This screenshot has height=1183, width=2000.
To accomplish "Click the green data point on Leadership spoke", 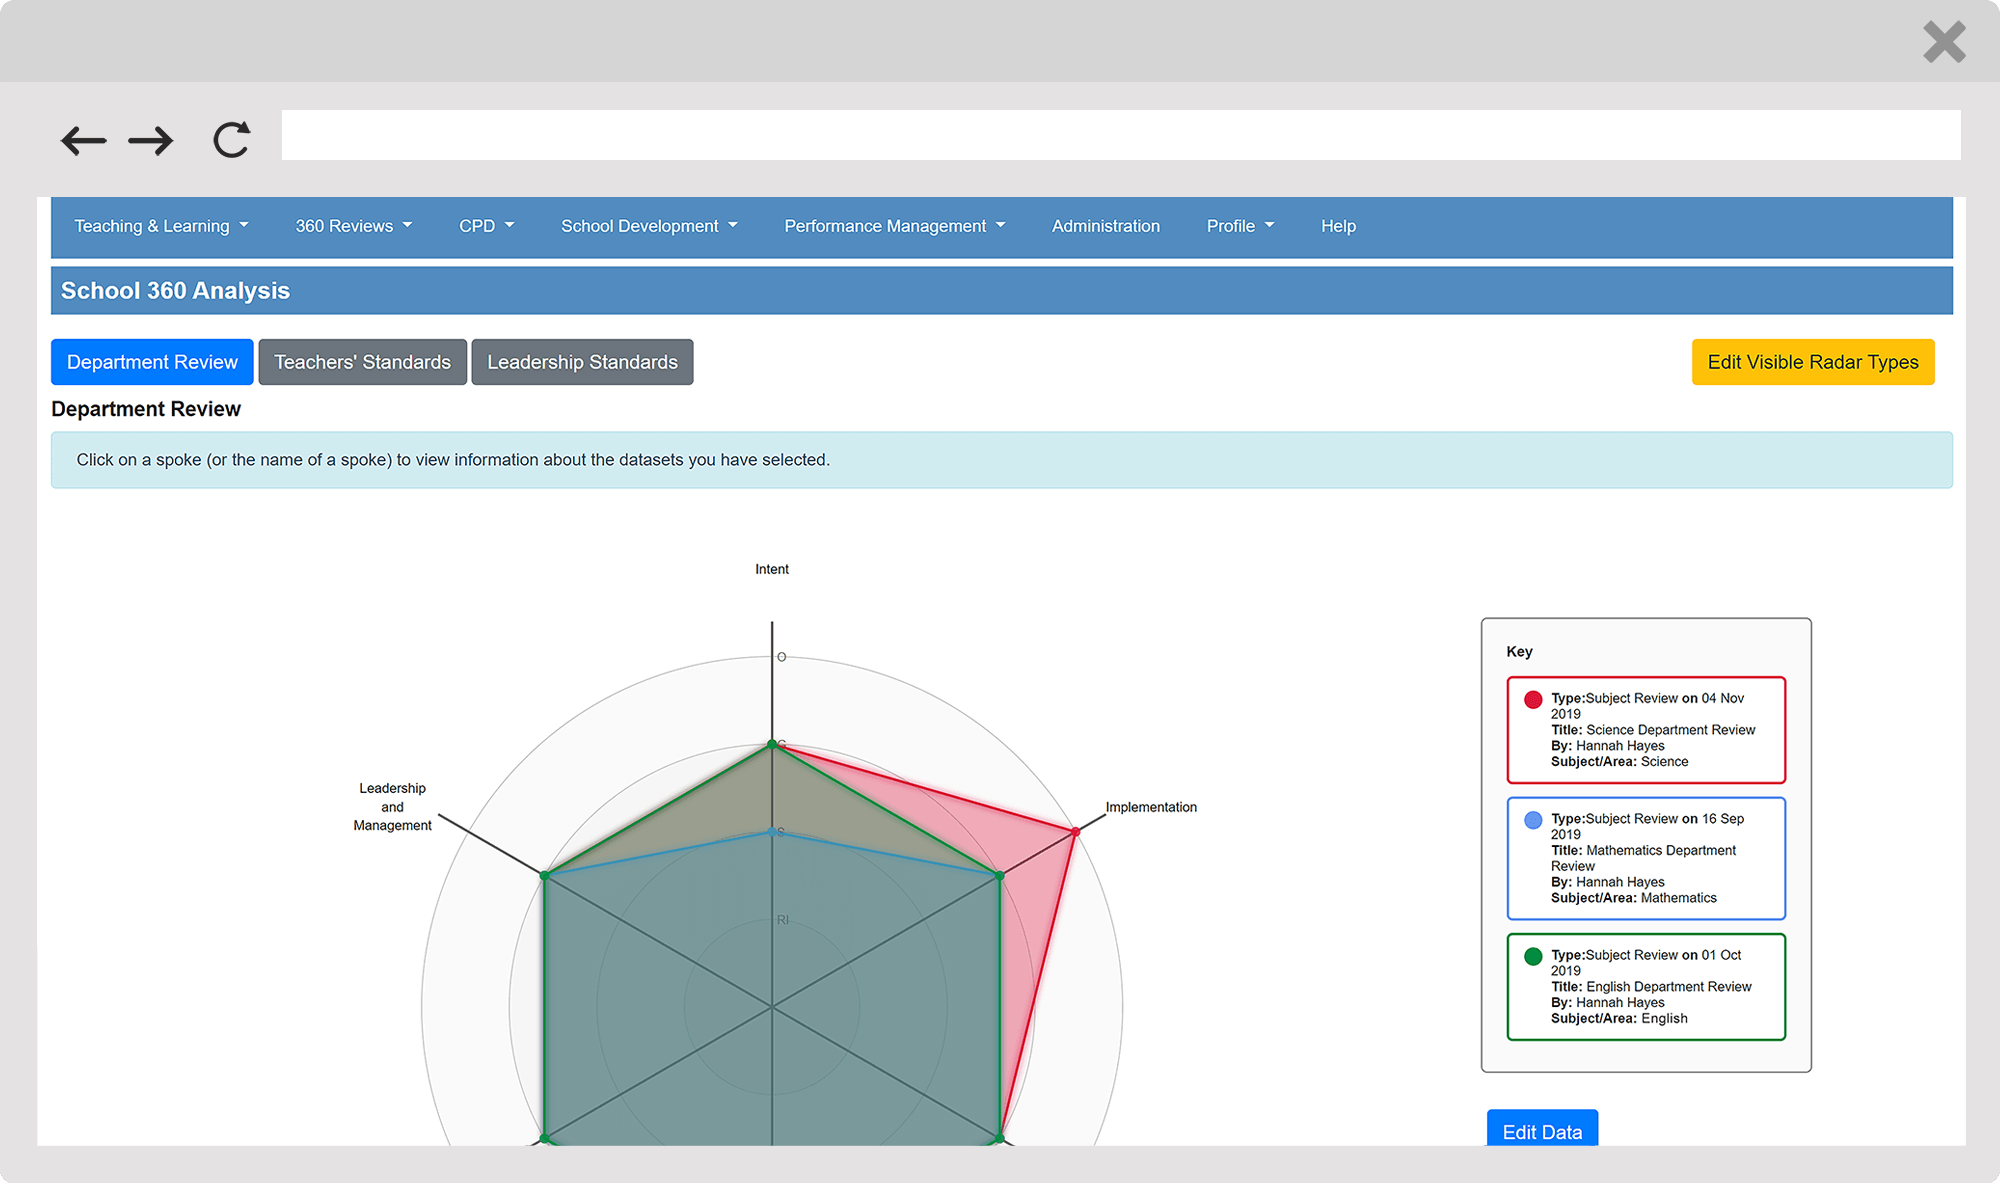I will pos(545,876).
